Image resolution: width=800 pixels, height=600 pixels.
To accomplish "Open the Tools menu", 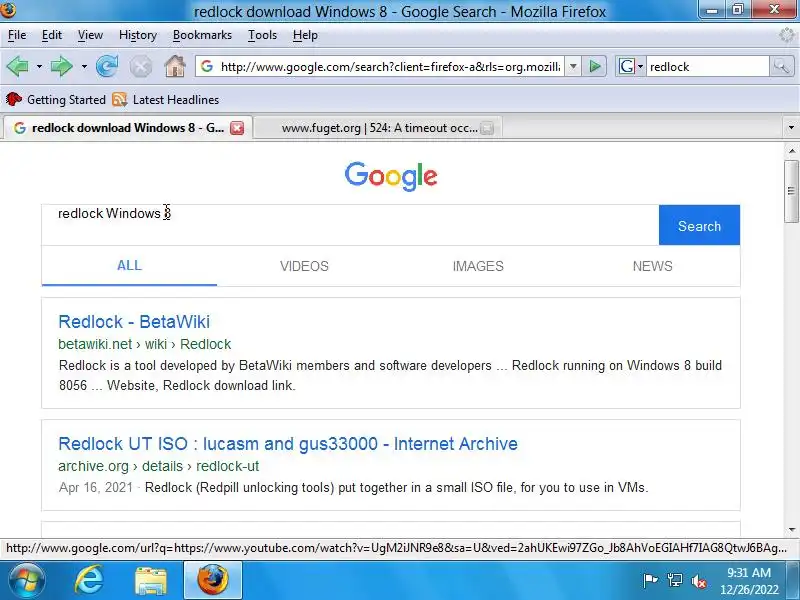I will 262,35.
